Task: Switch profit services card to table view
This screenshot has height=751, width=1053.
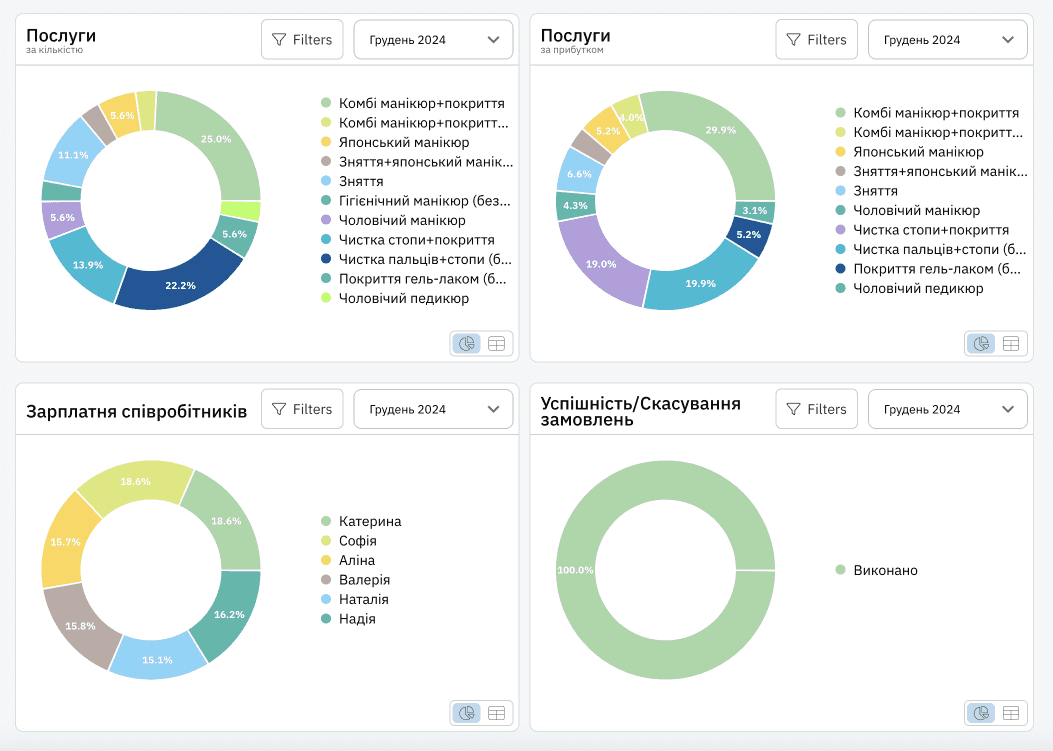Action: coord(1011,344)
